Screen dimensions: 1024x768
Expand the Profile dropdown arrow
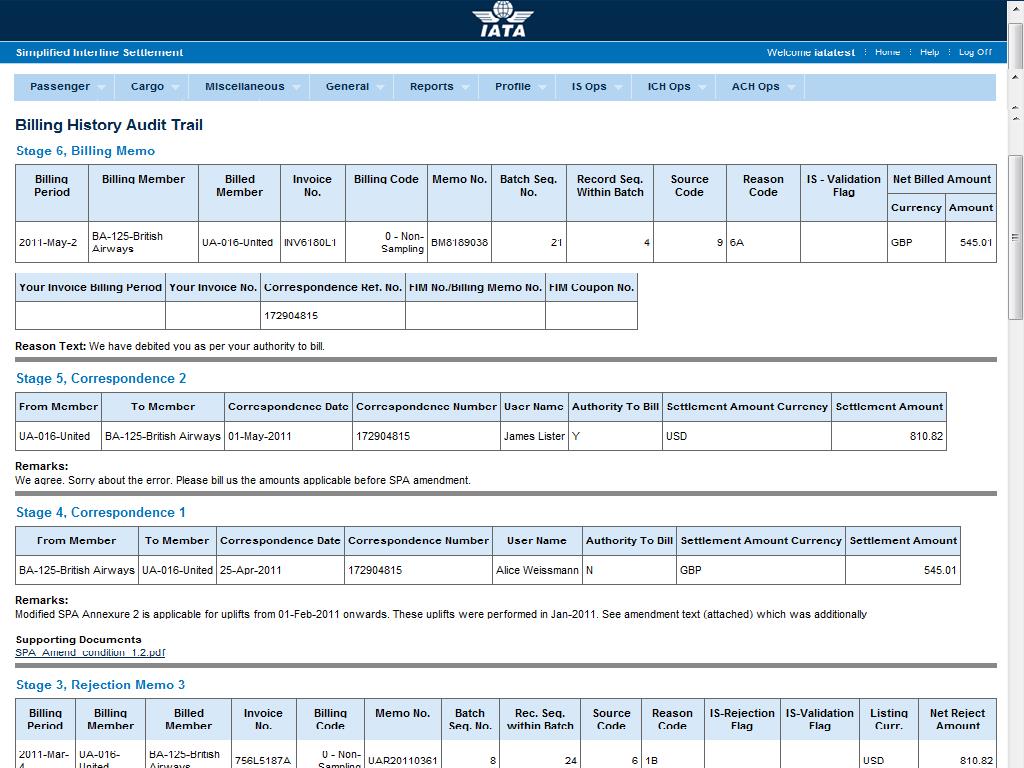click(543, 88)
